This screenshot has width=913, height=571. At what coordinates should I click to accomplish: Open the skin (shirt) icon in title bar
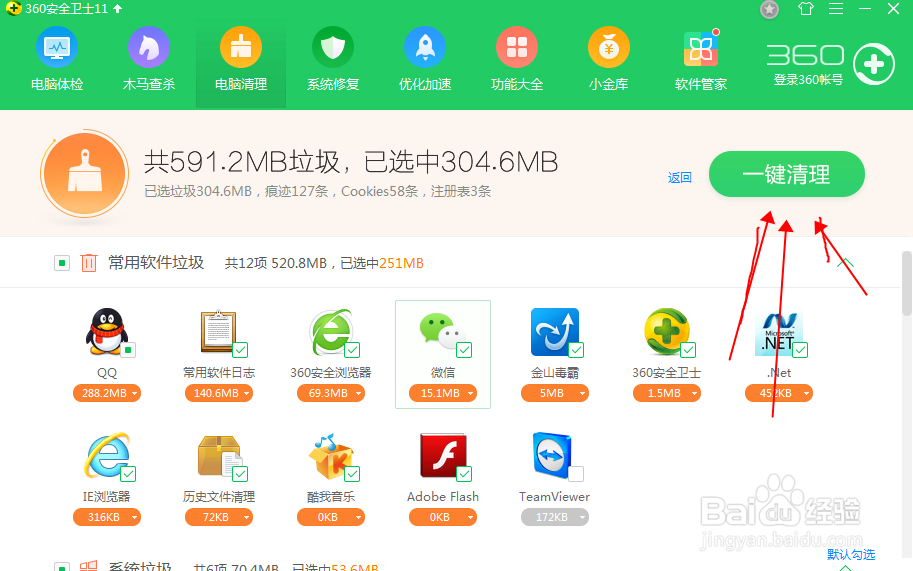806,9
